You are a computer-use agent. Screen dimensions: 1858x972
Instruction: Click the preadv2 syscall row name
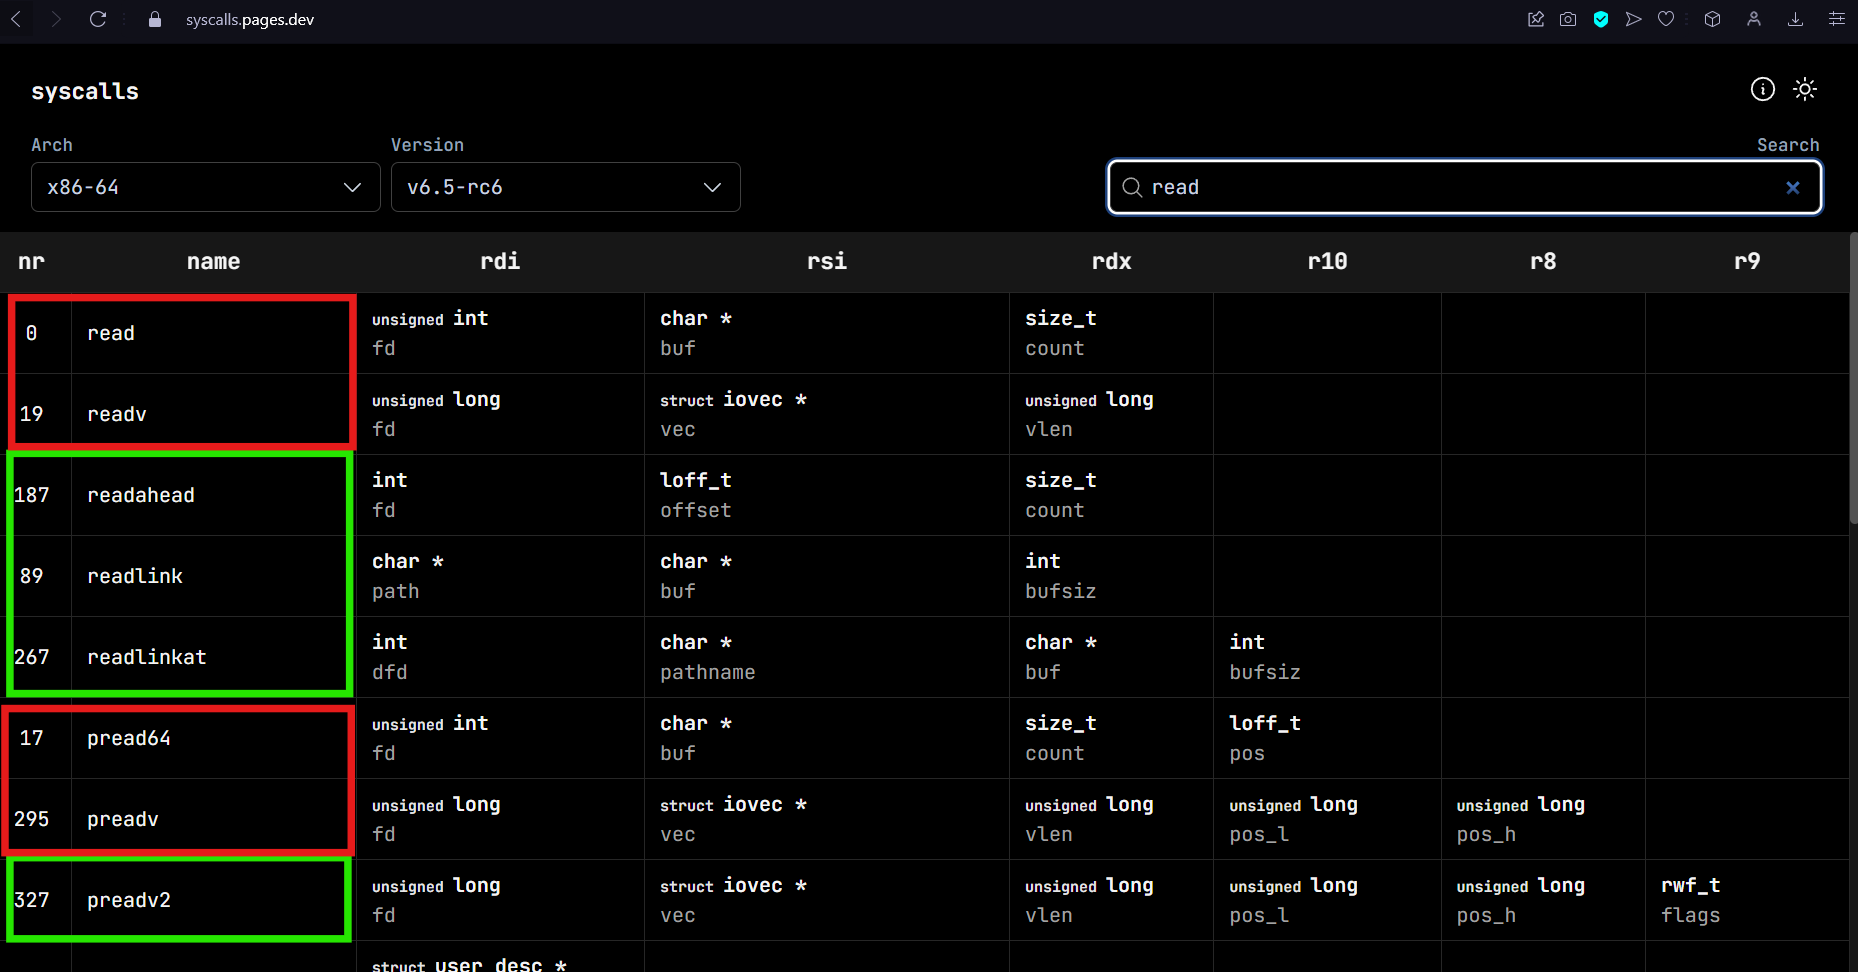tap(129, 900)
